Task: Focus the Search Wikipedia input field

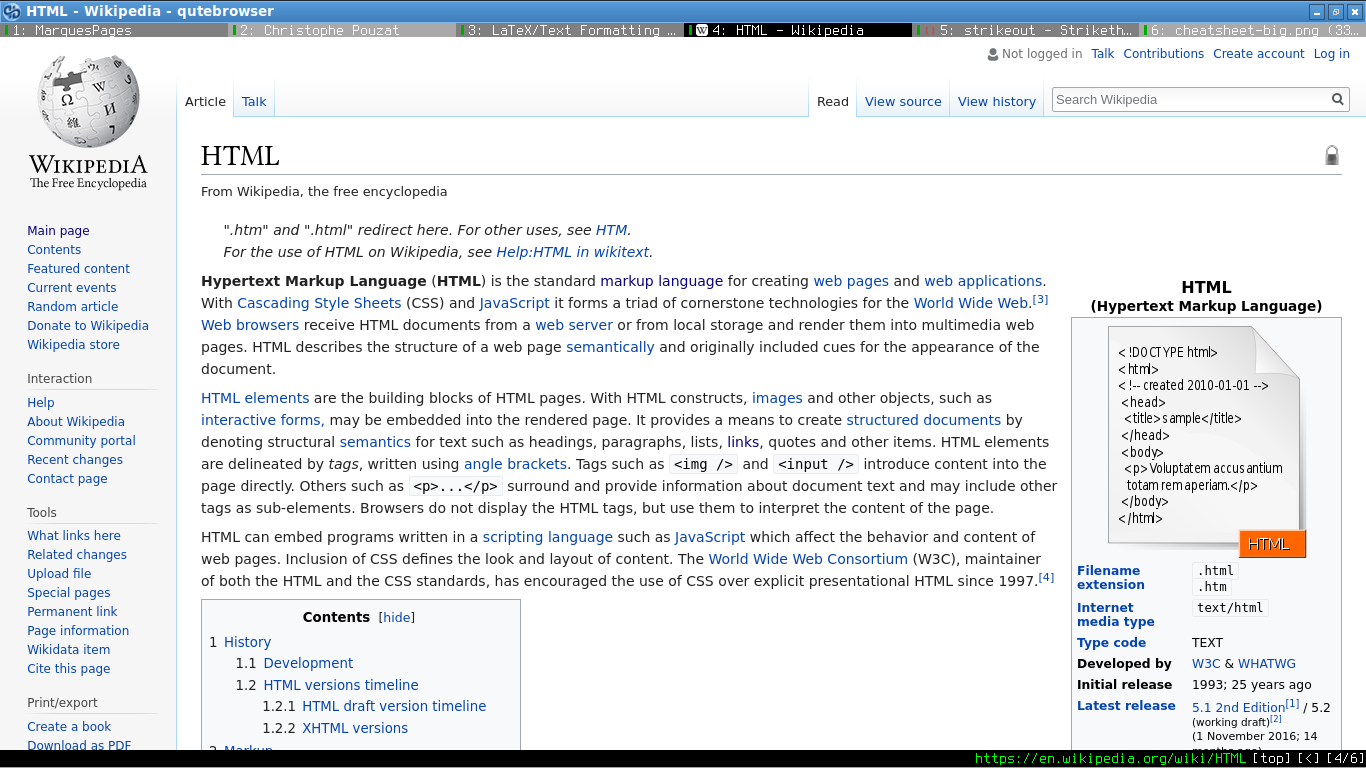Action: click(1190, 100)
